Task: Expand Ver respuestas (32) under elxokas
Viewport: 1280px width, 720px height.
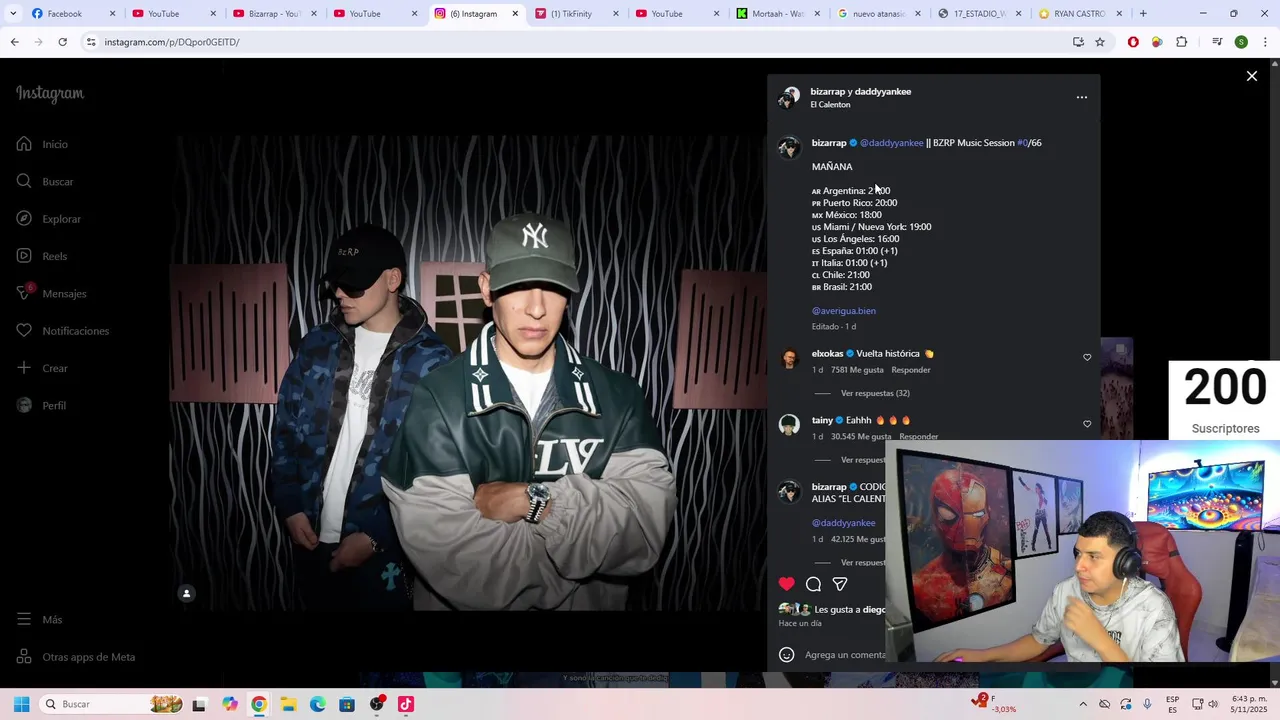Action: (x=875, y=394)
